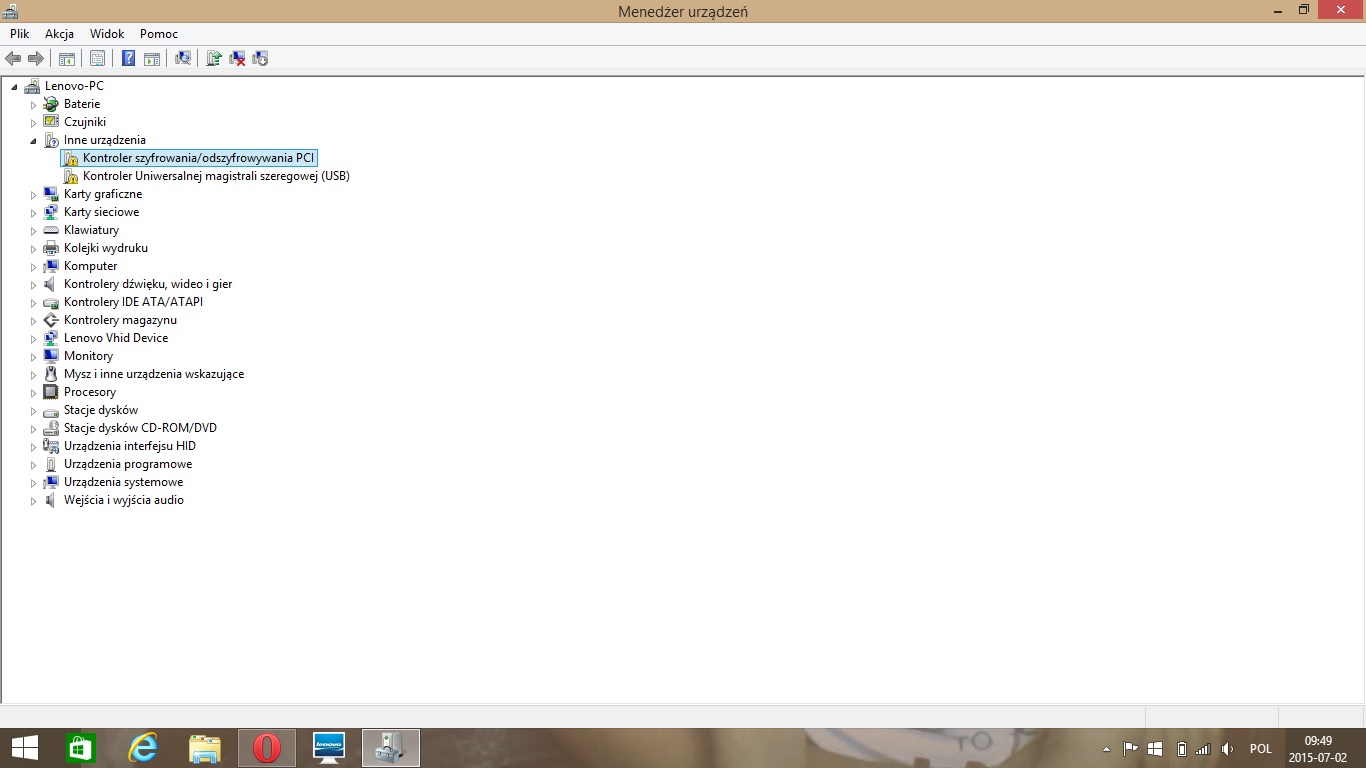Toggle the console tree show/hide icon
The image size is (1366, 768).
point(66,58)
